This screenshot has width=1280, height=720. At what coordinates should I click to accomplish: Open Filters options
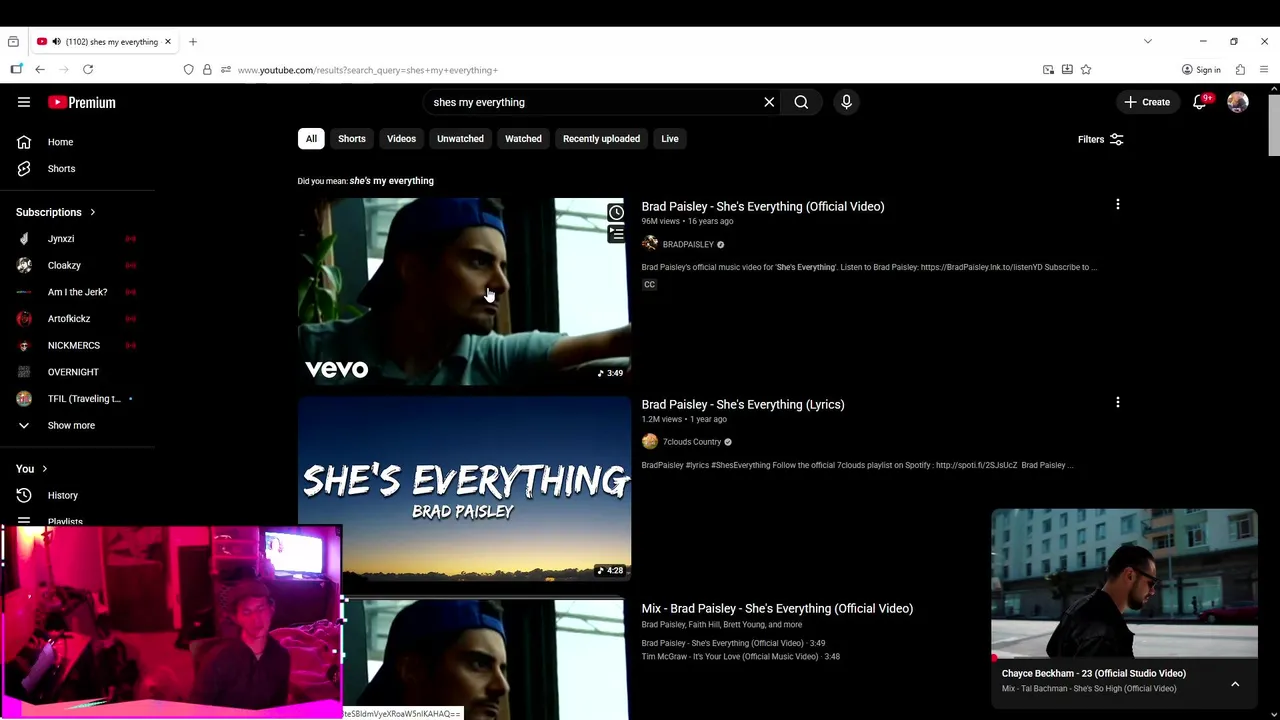[x=1101, y=139]
